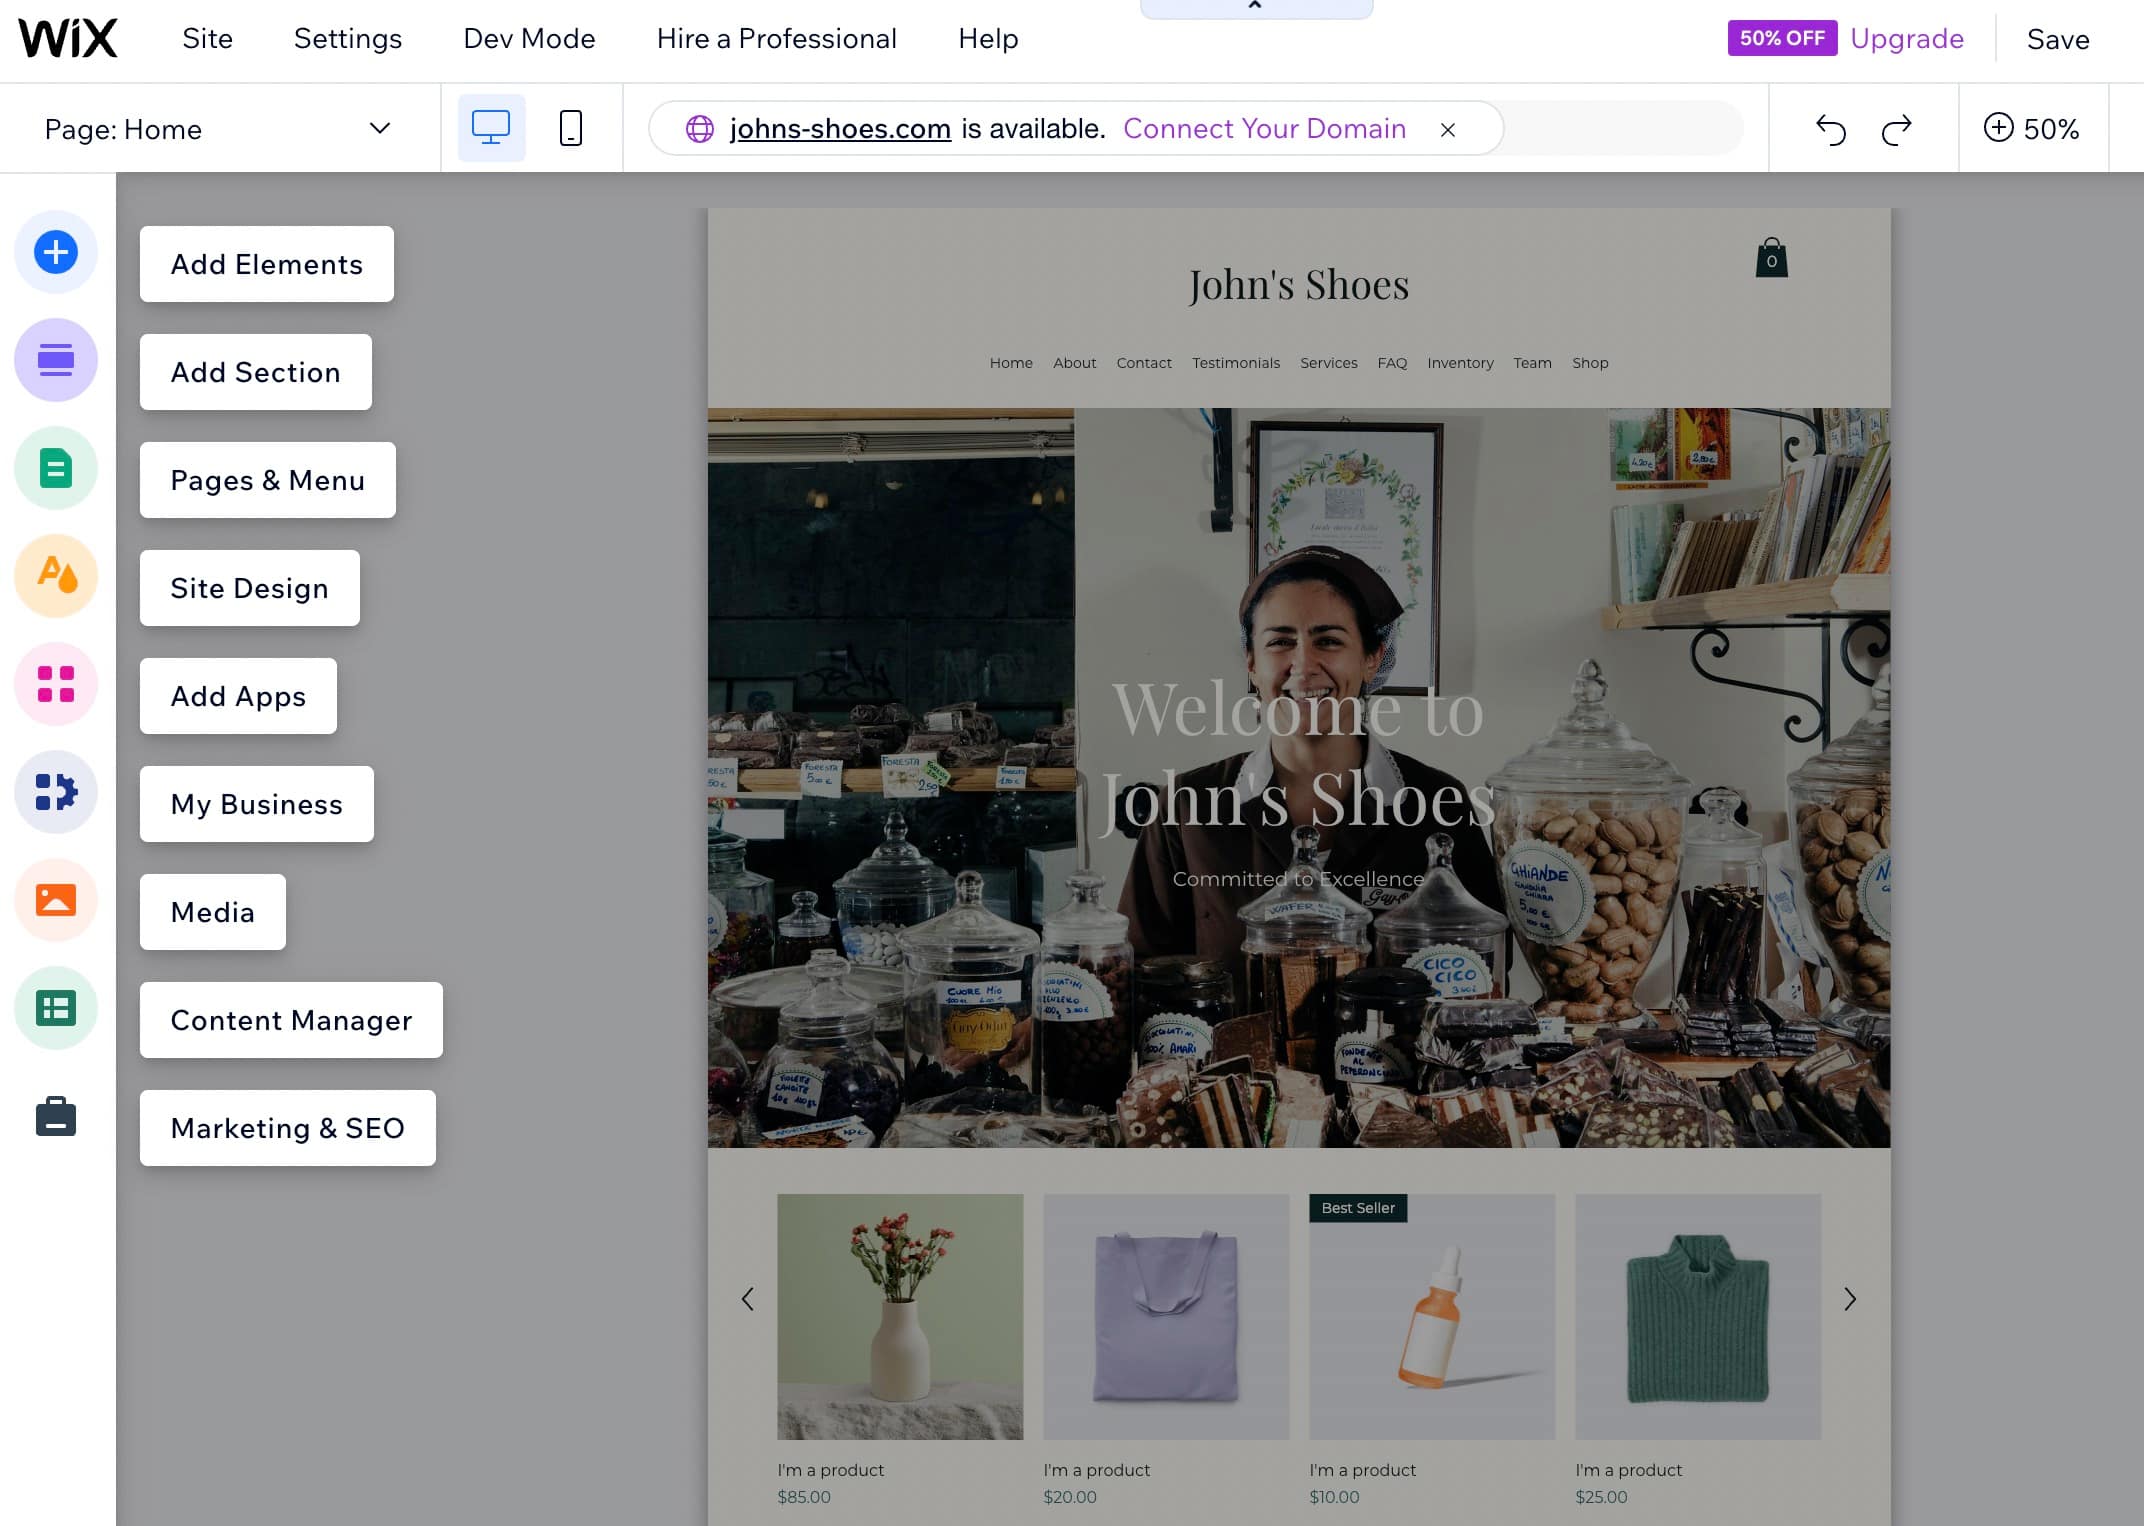Open the Add Section sidebar icon

[x=56, y=360]
